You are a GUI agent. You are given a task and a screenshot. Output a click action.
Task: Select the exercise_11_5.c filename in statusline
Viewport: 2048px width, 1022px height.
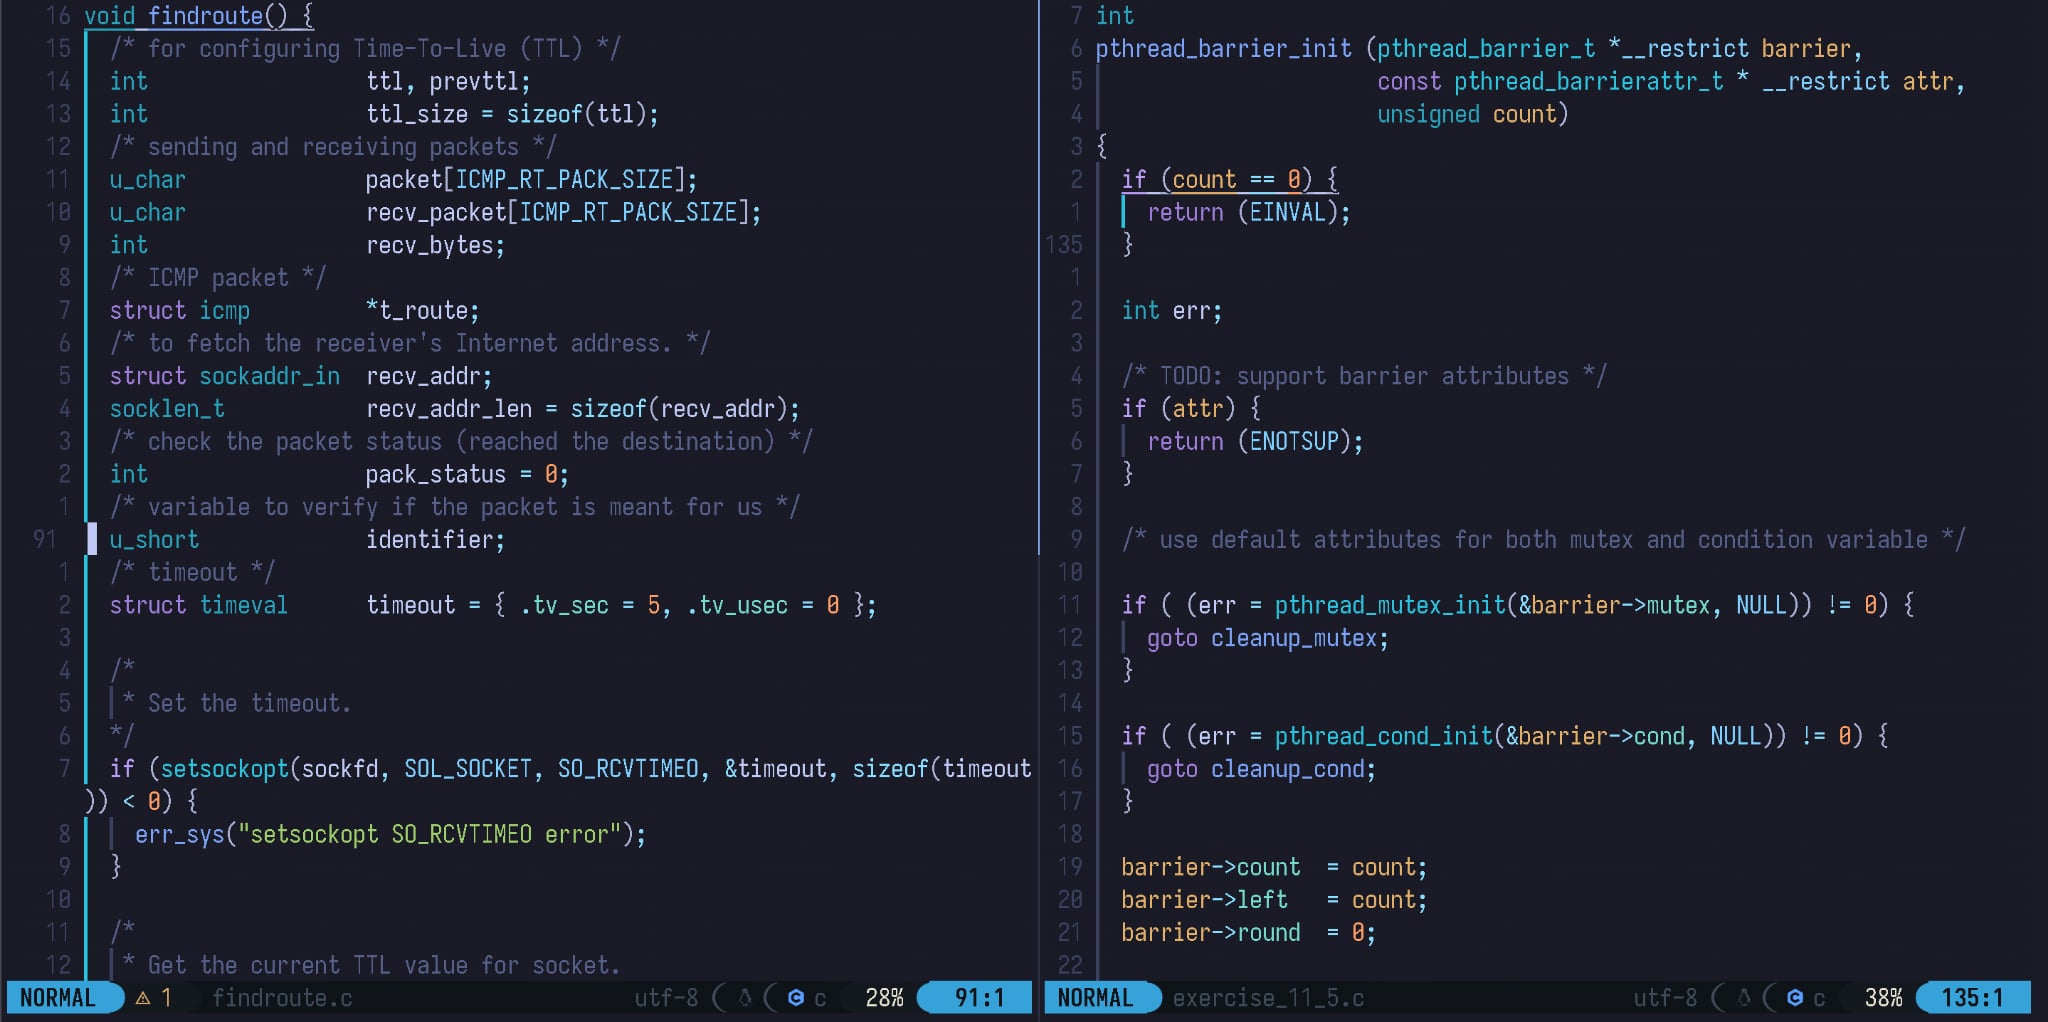(x=1268, y=998)
